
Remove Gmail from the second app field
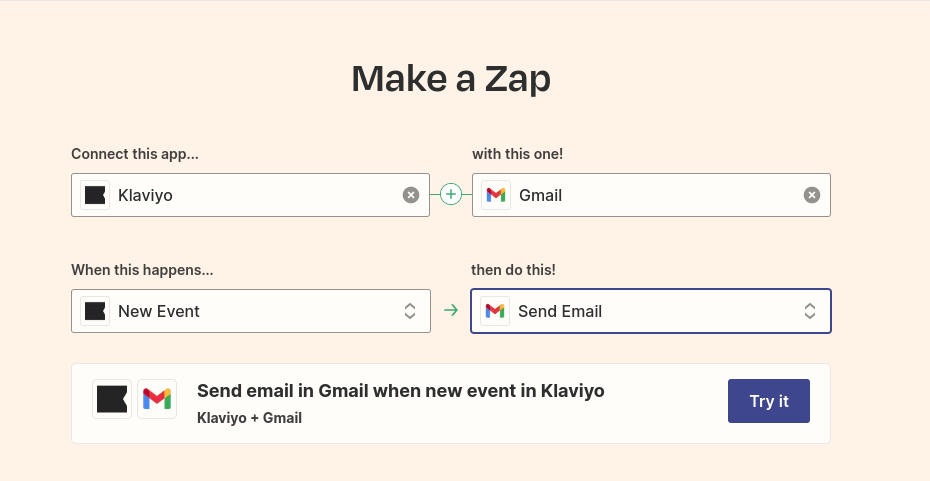[812, 195]
